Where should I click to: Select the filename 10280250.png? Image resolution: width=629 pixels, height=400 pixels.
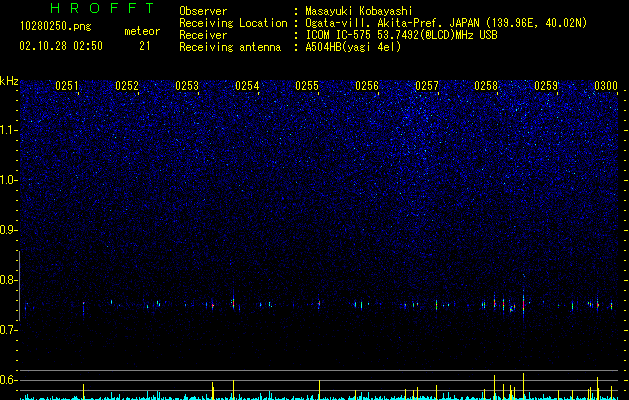(55, 27)
